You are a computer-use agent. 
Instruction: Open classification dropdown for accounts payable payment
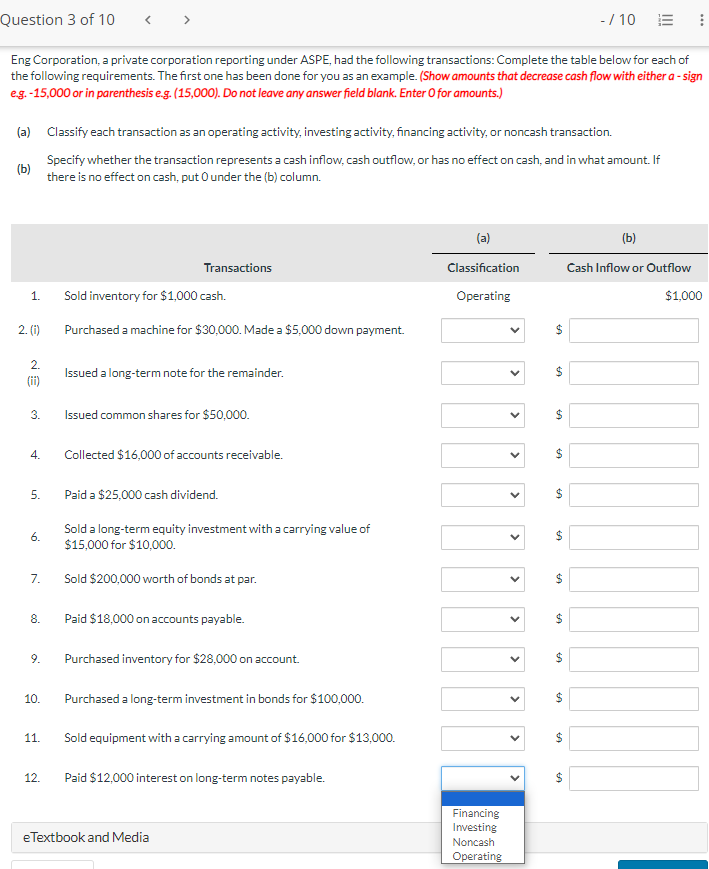pyautogui.click(x=483, y=619)
